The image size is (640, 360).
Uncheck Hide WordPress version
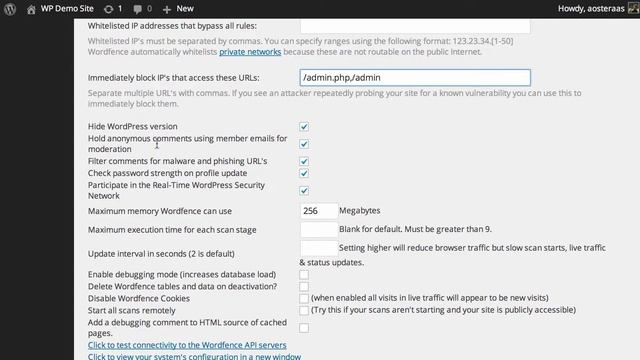(x=304, y=127)
